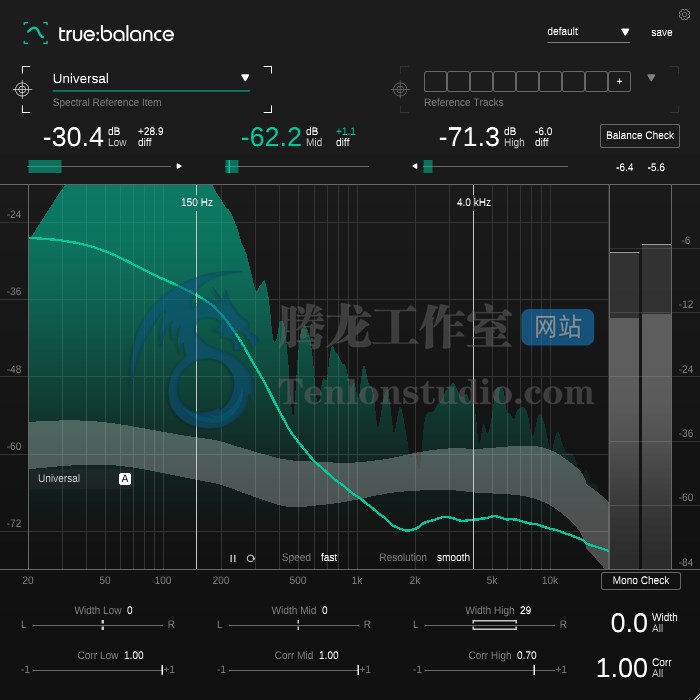
Task: Click the -6.4 left peak level readout
Action: [x=624, y=167]
